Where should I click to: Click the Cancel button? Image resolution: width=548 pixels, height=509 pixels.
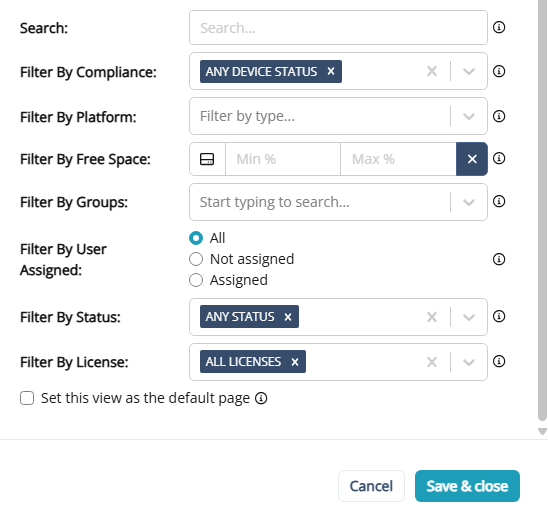(x=371, y=486)
